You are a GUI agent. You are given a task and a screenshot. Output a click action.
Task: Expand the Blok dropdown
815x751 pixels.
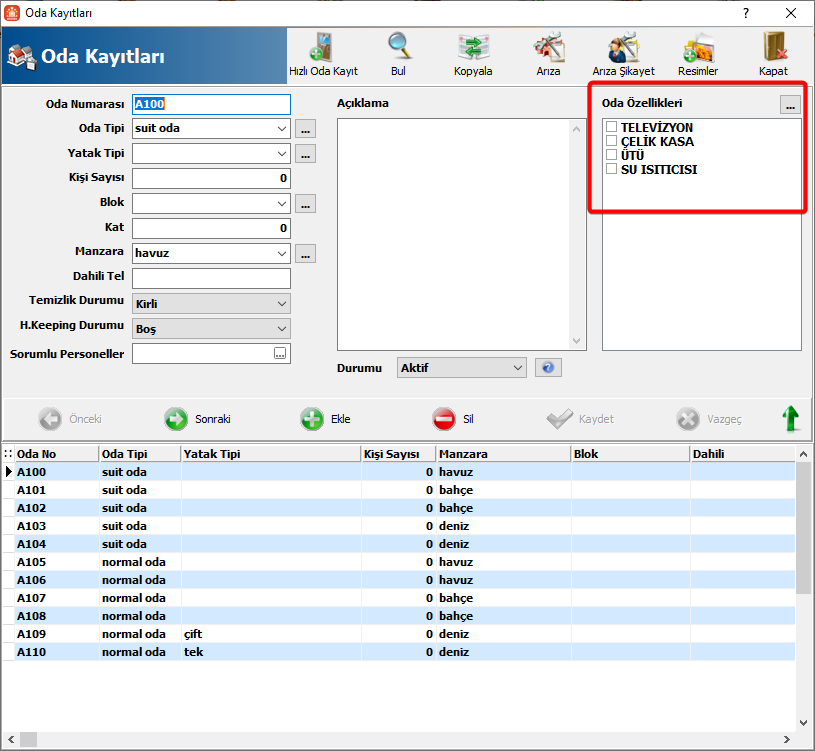pos(282,204)
